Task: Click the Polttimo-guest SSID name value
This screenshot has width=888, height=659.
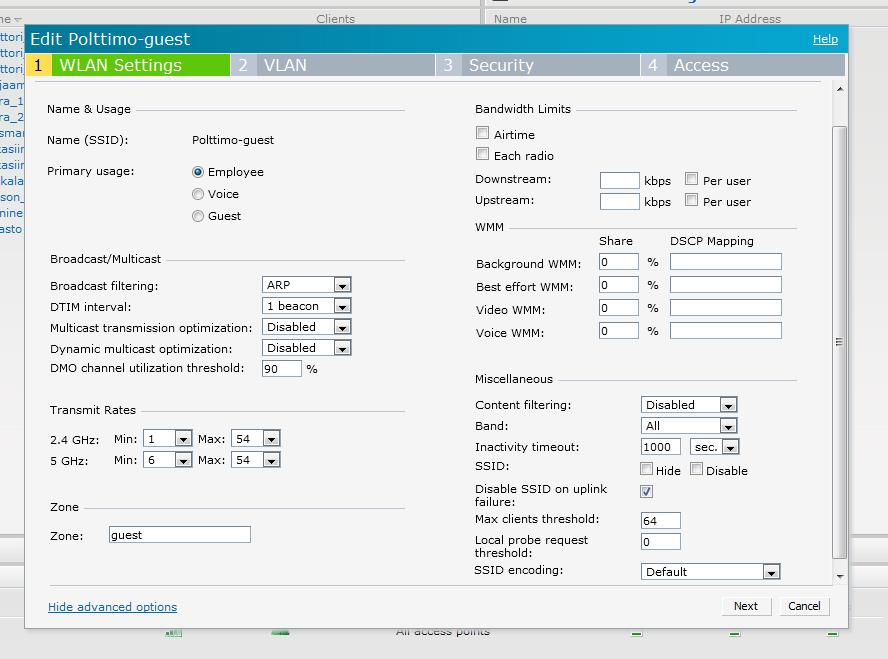Action: pos(233,140)
